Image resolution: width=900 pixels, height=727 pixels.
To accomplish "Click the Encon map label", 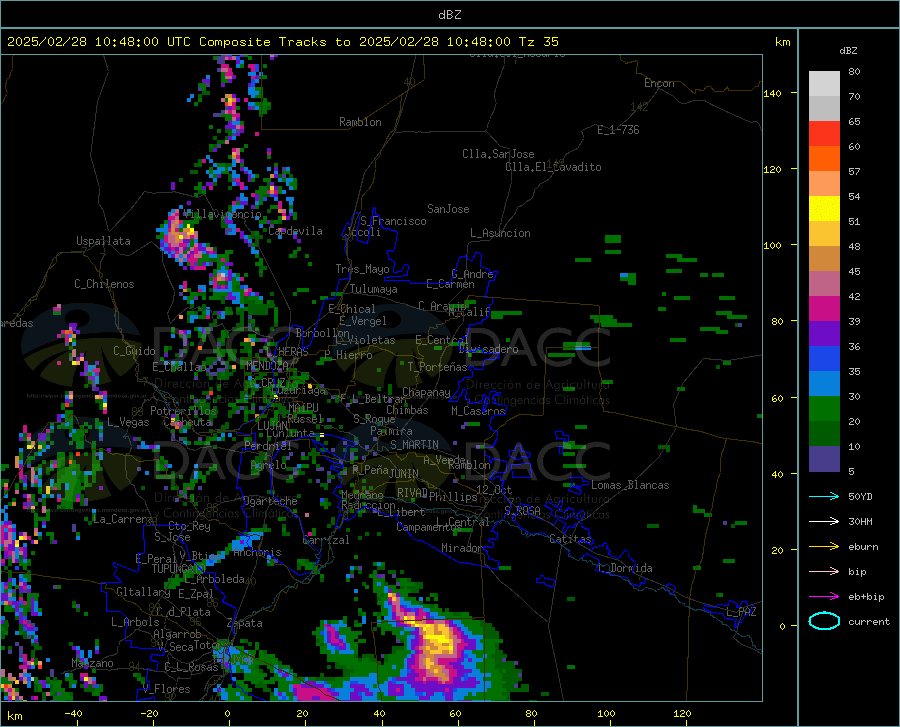I will (x=659, y=83).
